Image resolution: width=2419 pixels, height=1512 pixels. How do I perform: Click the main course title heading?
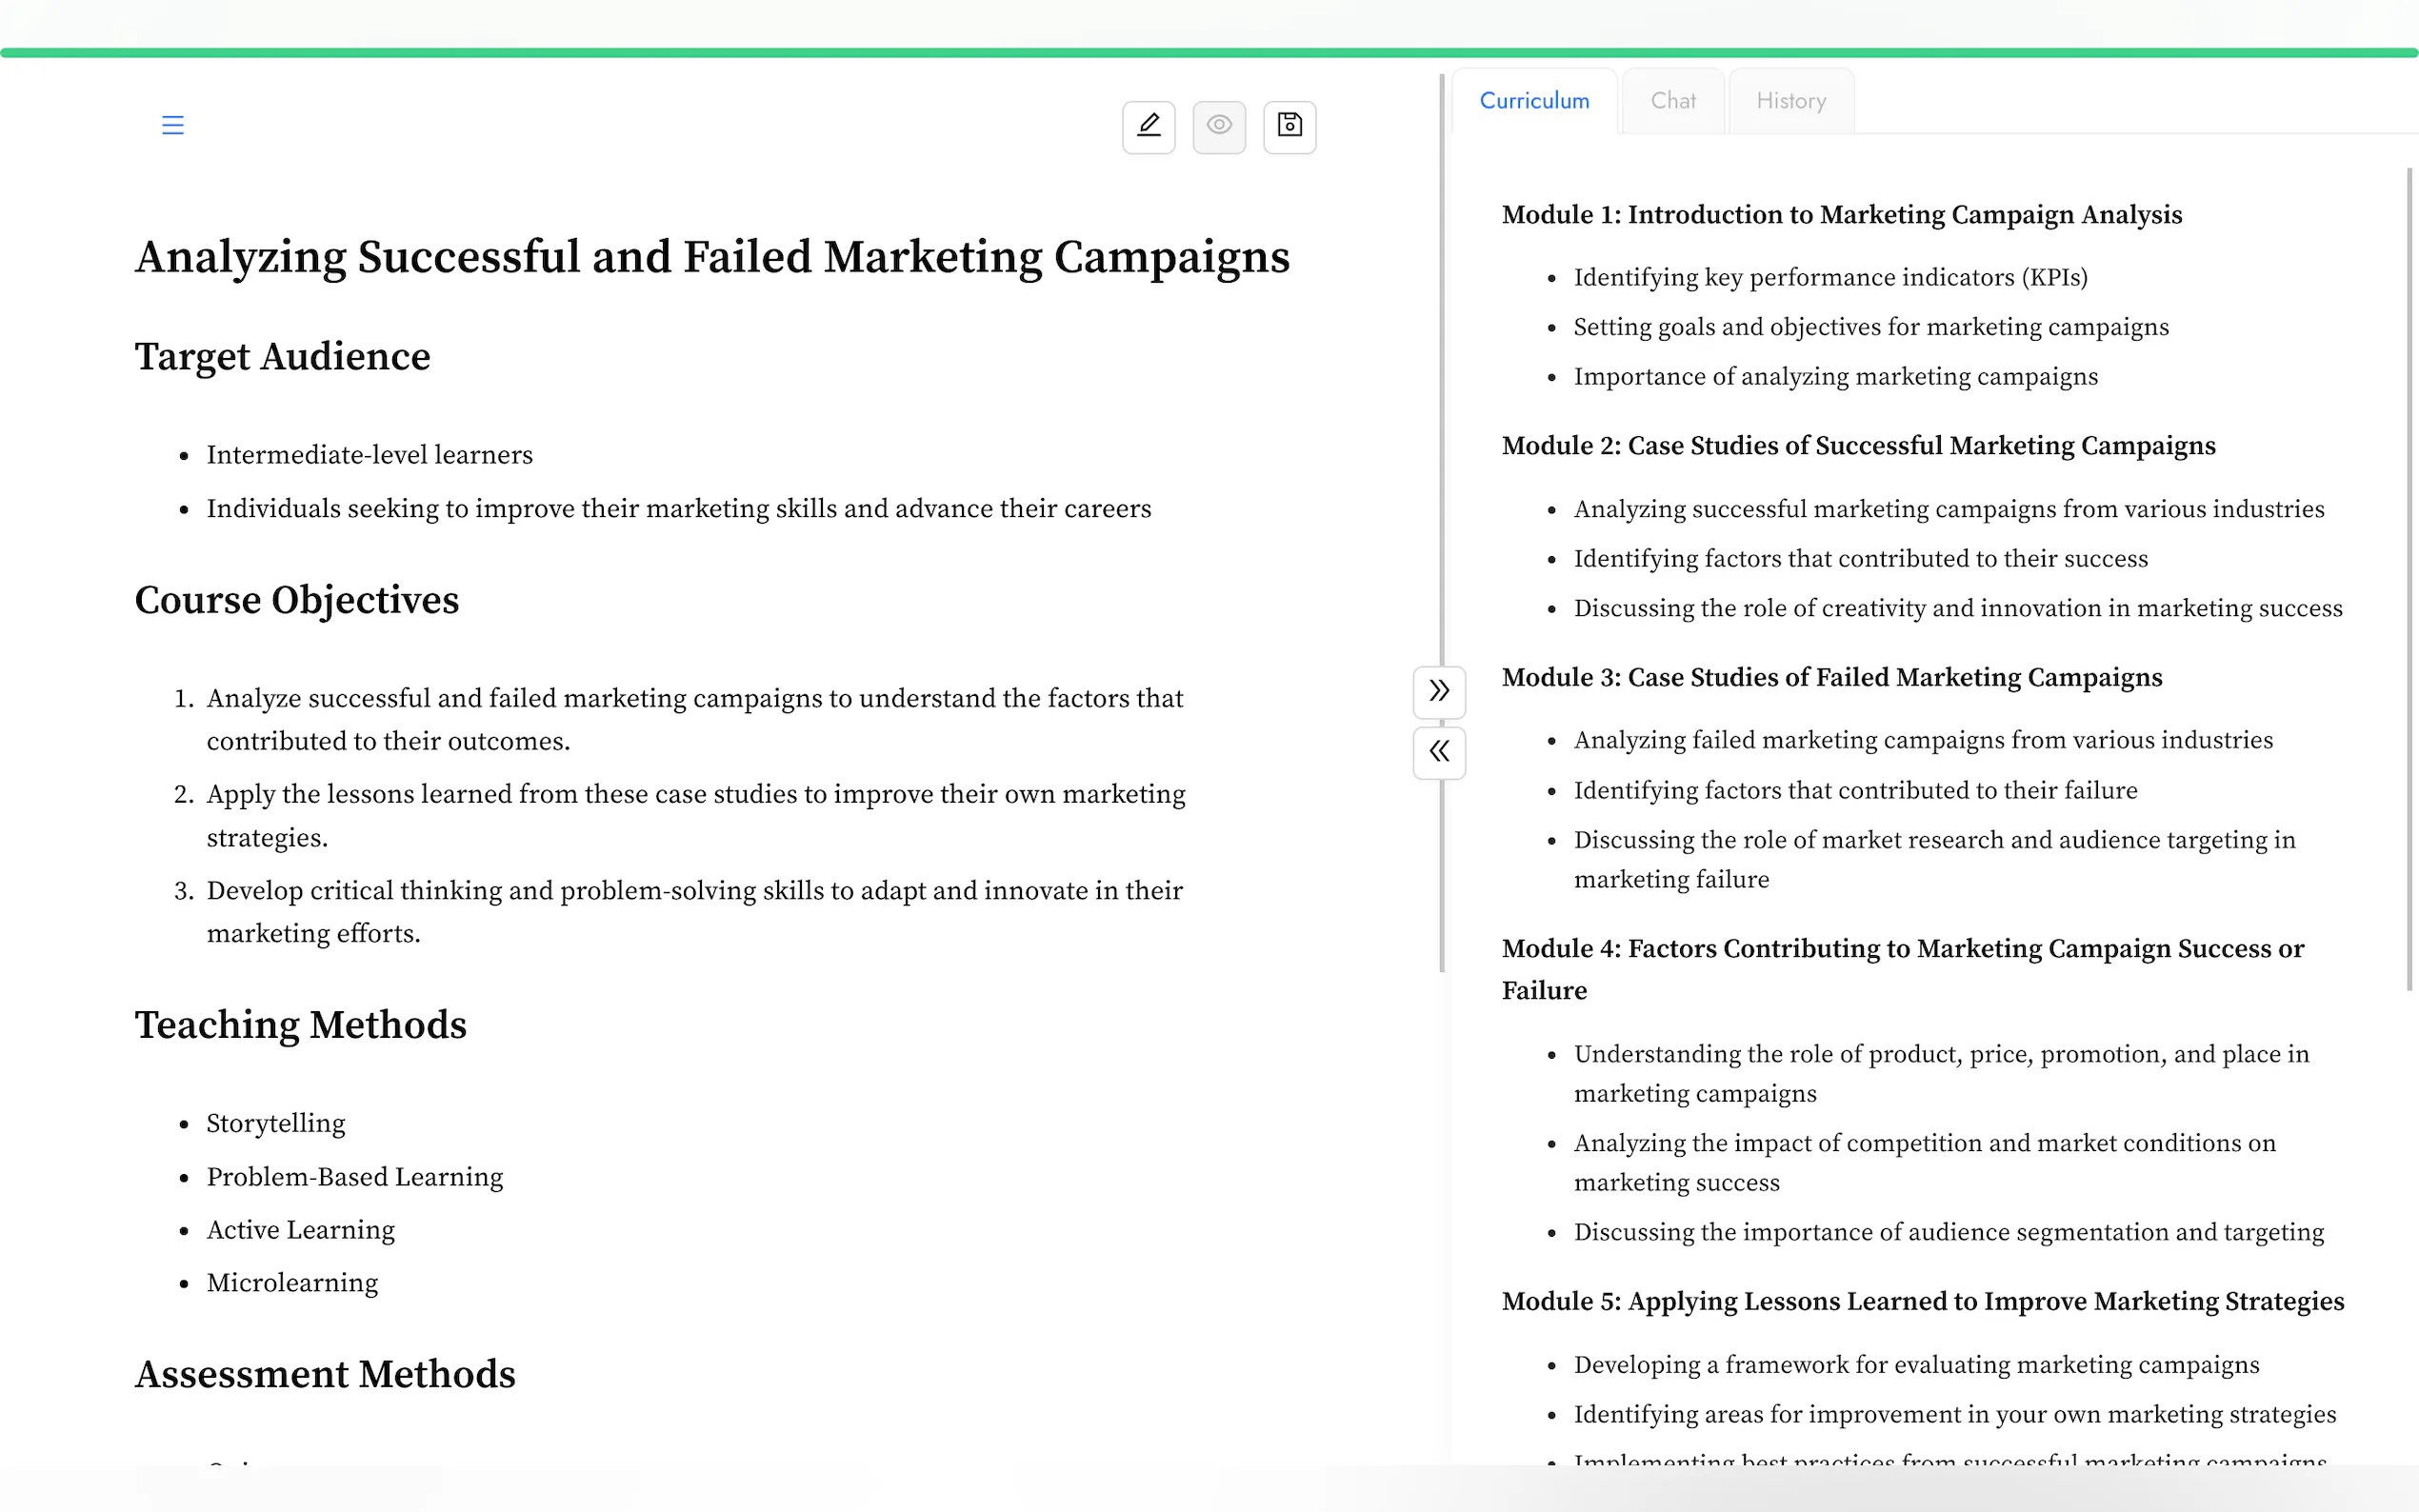pos(712,257)
